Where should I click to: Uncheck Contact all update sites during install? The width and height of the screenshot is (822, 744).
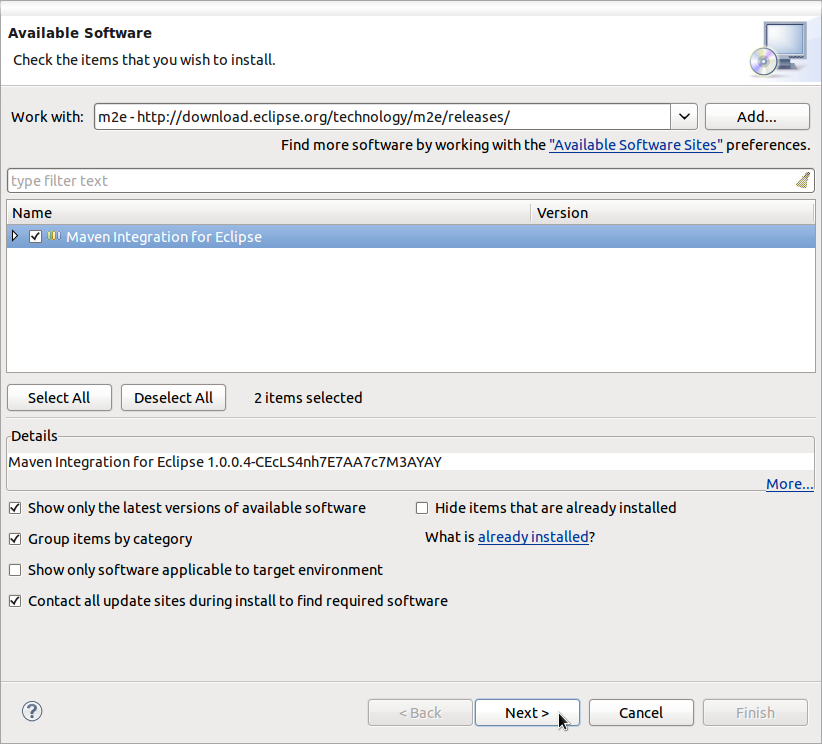(x=15, y=601)
